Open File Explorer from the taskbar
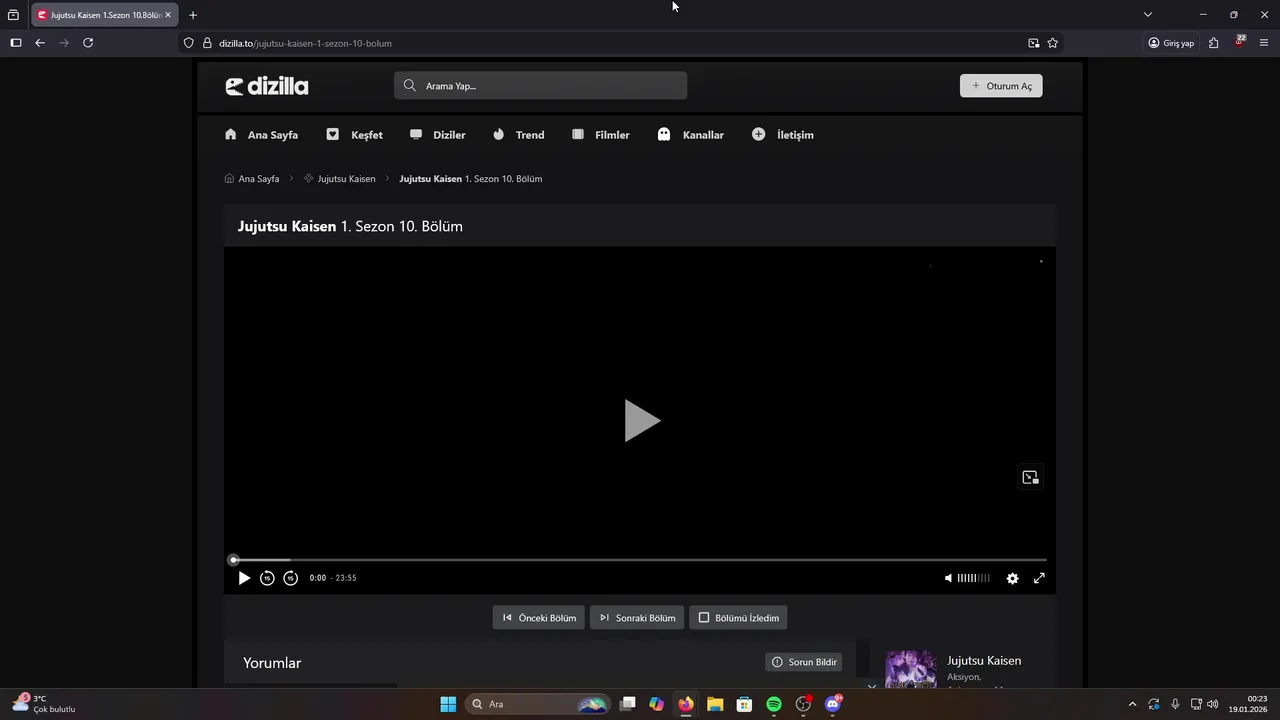 point(715,704)
